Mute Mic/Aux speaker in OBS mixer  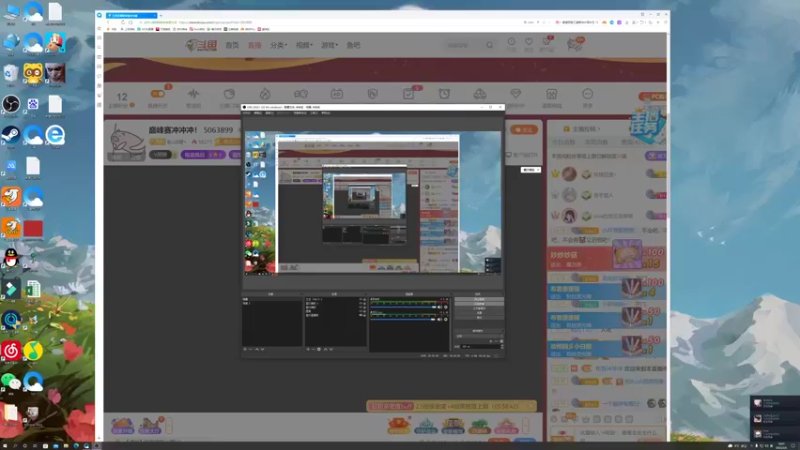(440, 319)
